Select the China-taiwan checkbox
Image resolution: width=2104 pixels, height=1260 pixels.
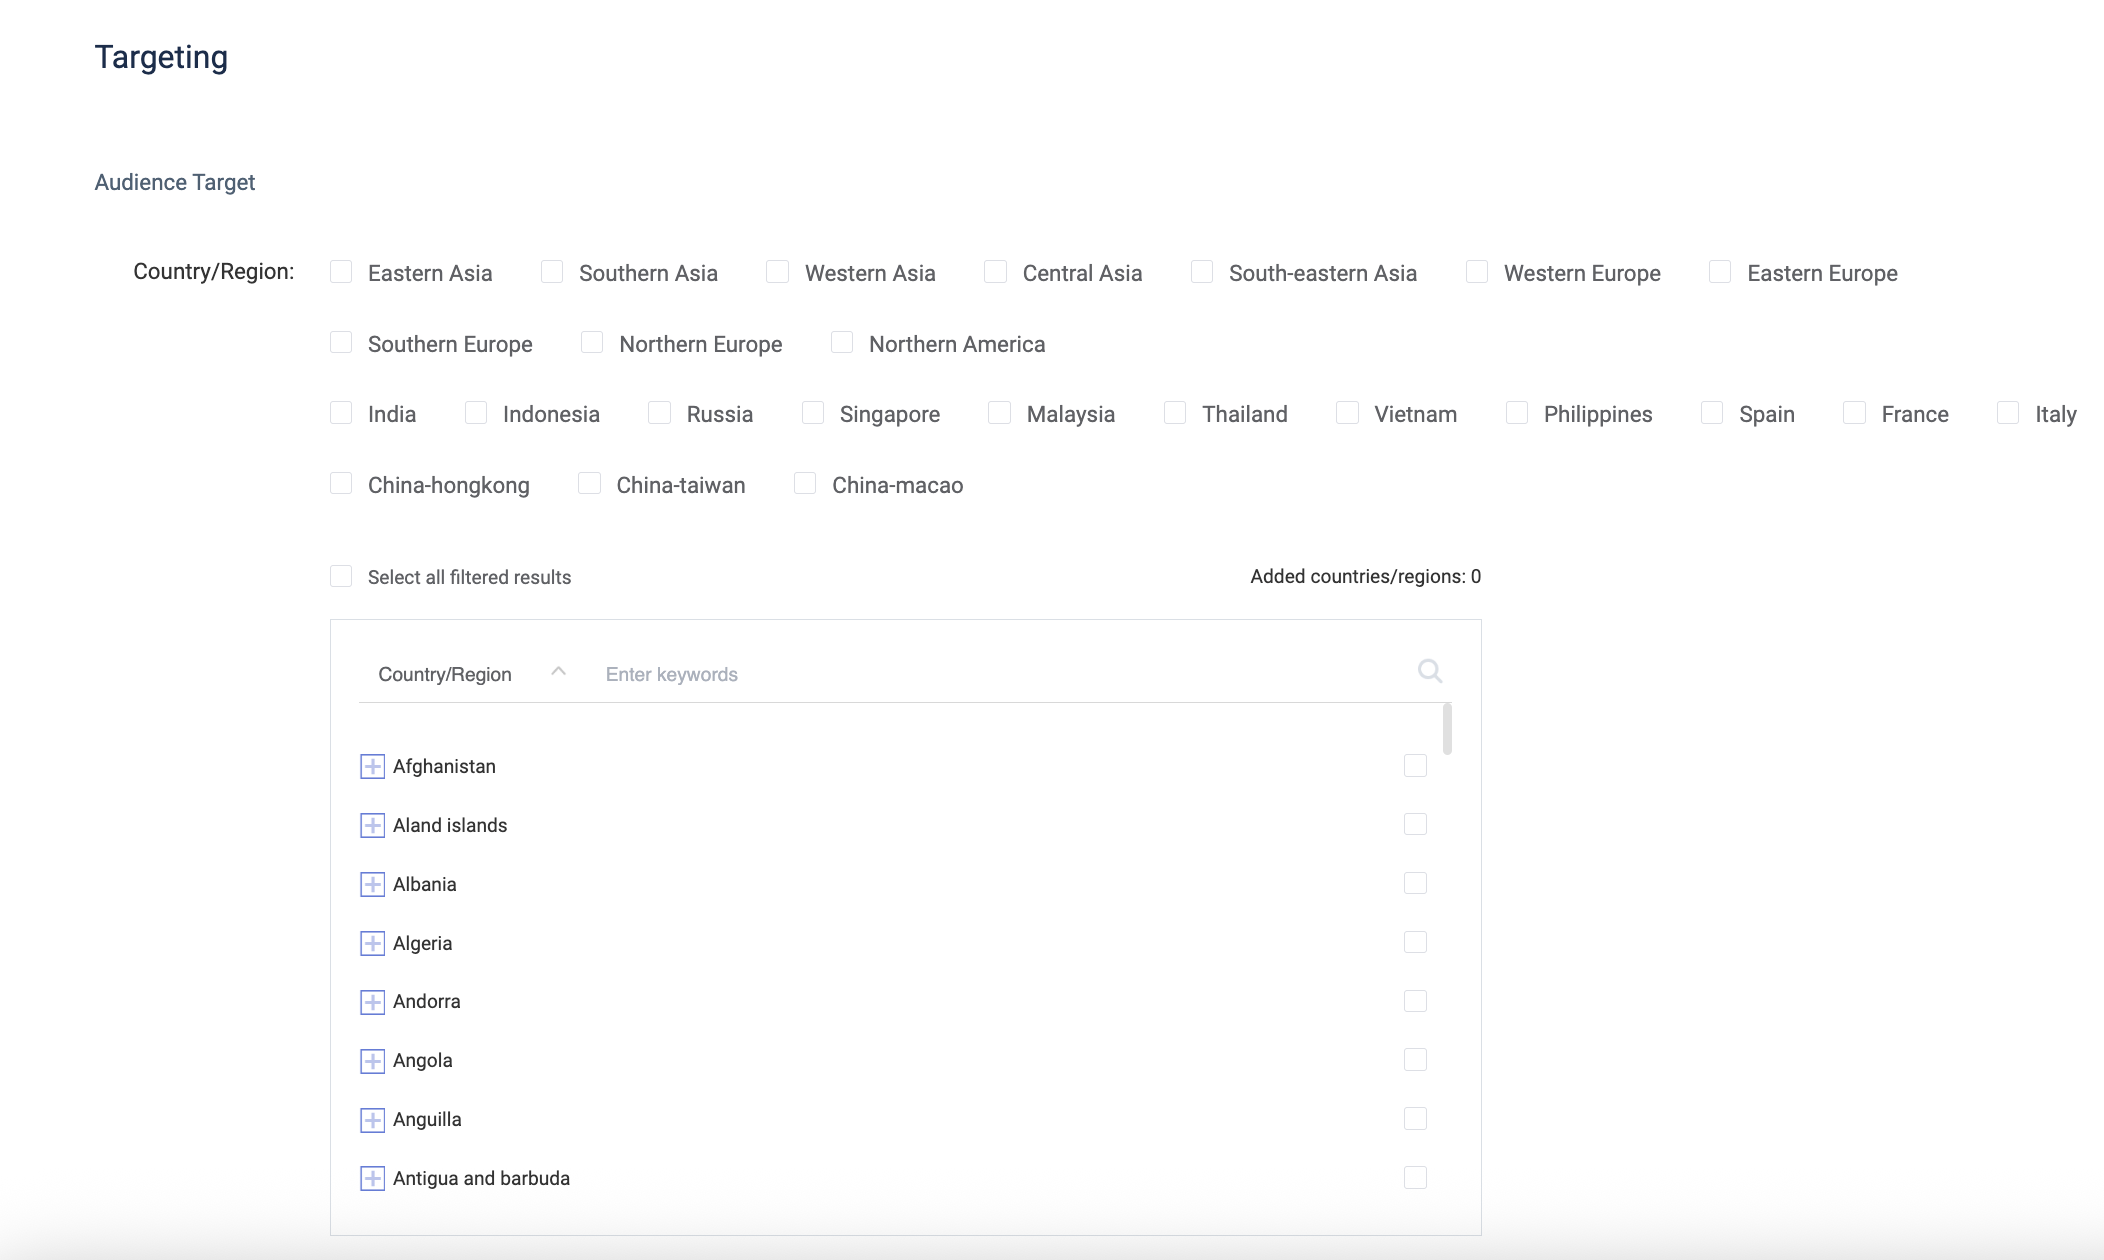point(590,484)
